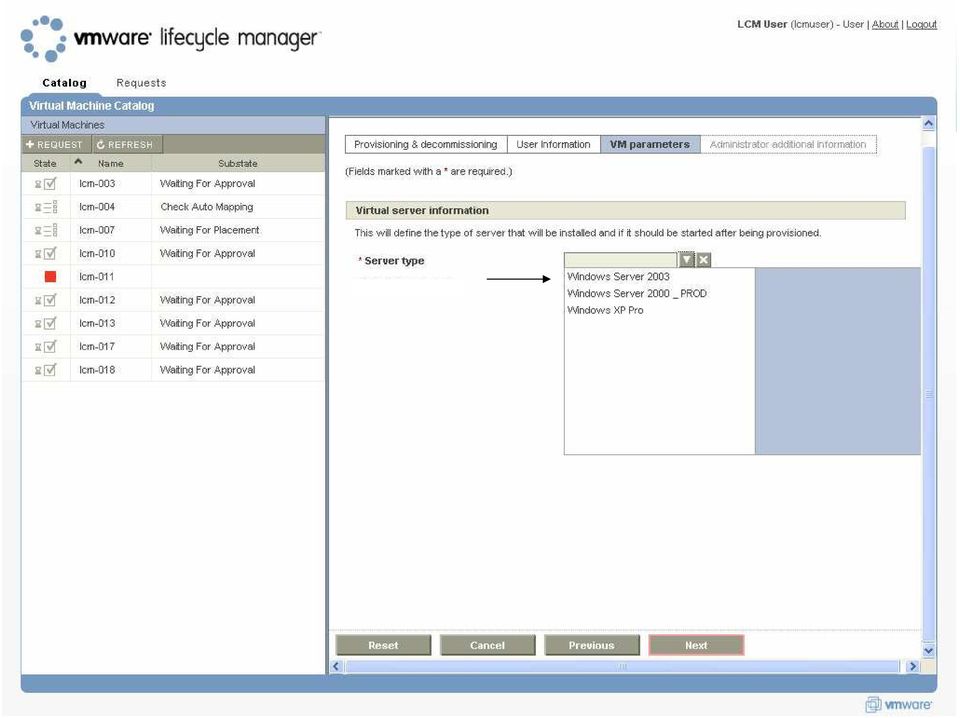960x718 pixels.
Task: Click the Request button
Action: click(55, 144)
